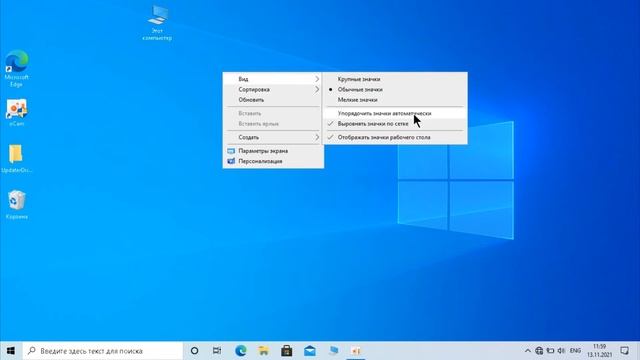Open the notification center icon
Image resolution: width=640 pixels, height=360 pixels.
click(x=624, y=351)
